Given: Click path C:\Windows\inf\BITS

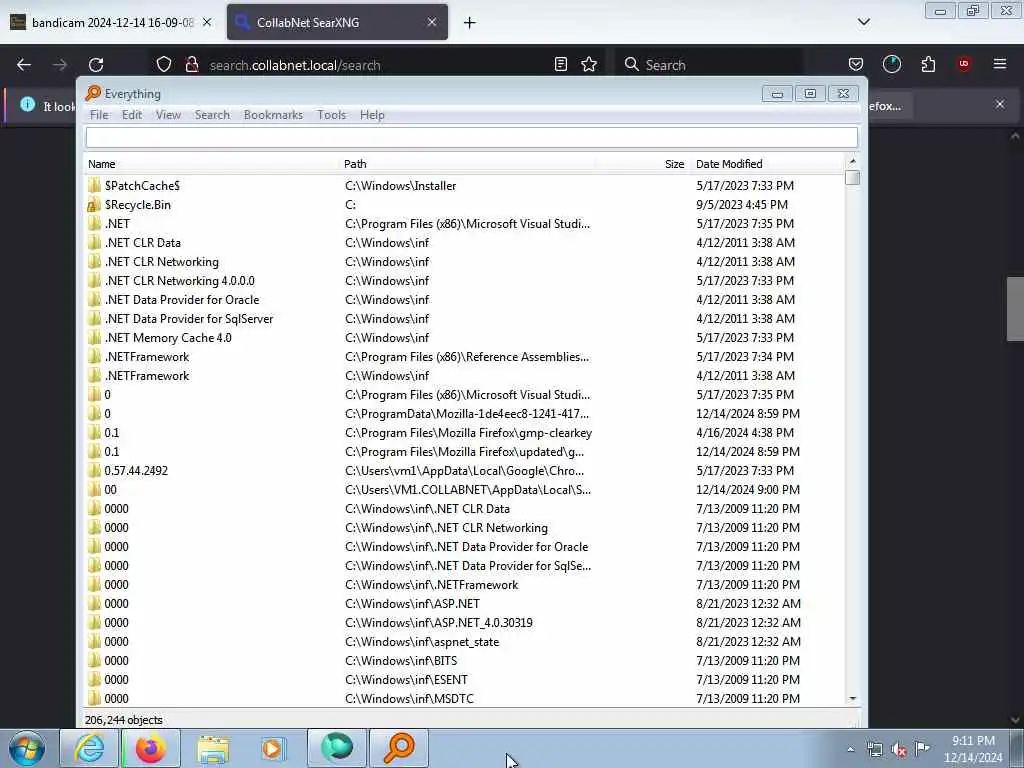Looking at the screenshot, I should 401,661.
